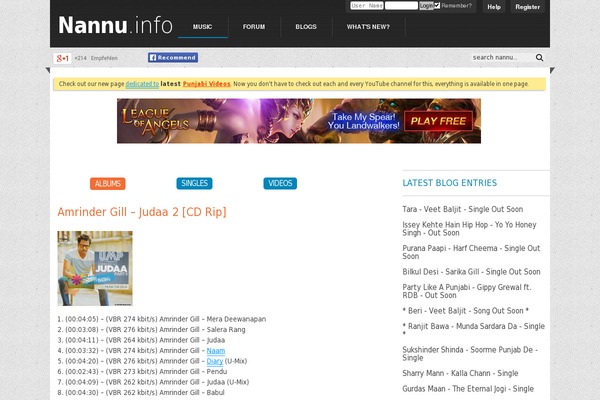
Task: Open the Punjabi Videos link
Action: click(x=207, y=84)
